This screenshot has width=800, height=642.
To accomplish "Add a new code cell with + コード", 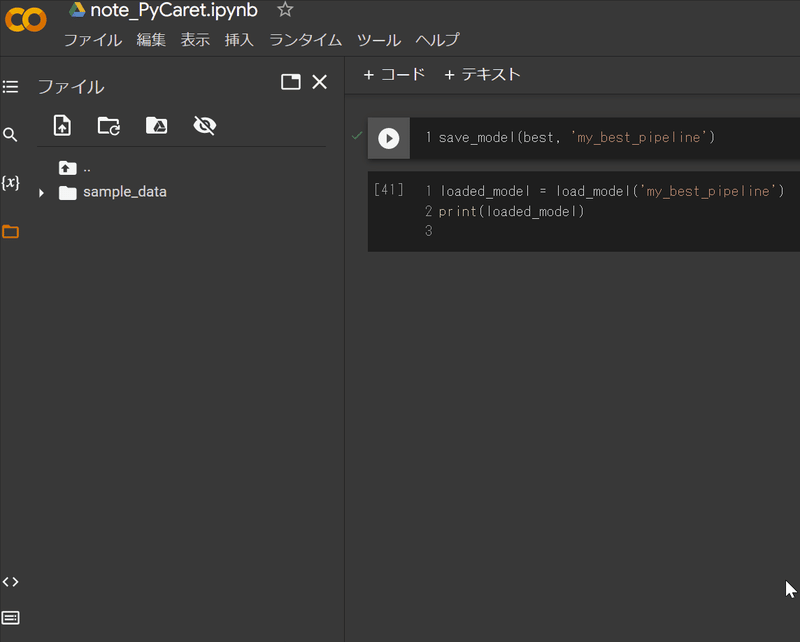I will [394, 74].
